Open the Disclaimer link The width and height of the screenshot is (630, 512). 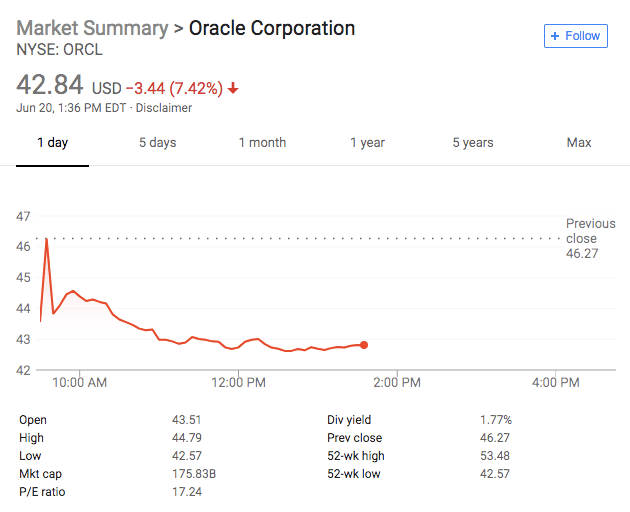pyautogui.click(x=164, y=108)
